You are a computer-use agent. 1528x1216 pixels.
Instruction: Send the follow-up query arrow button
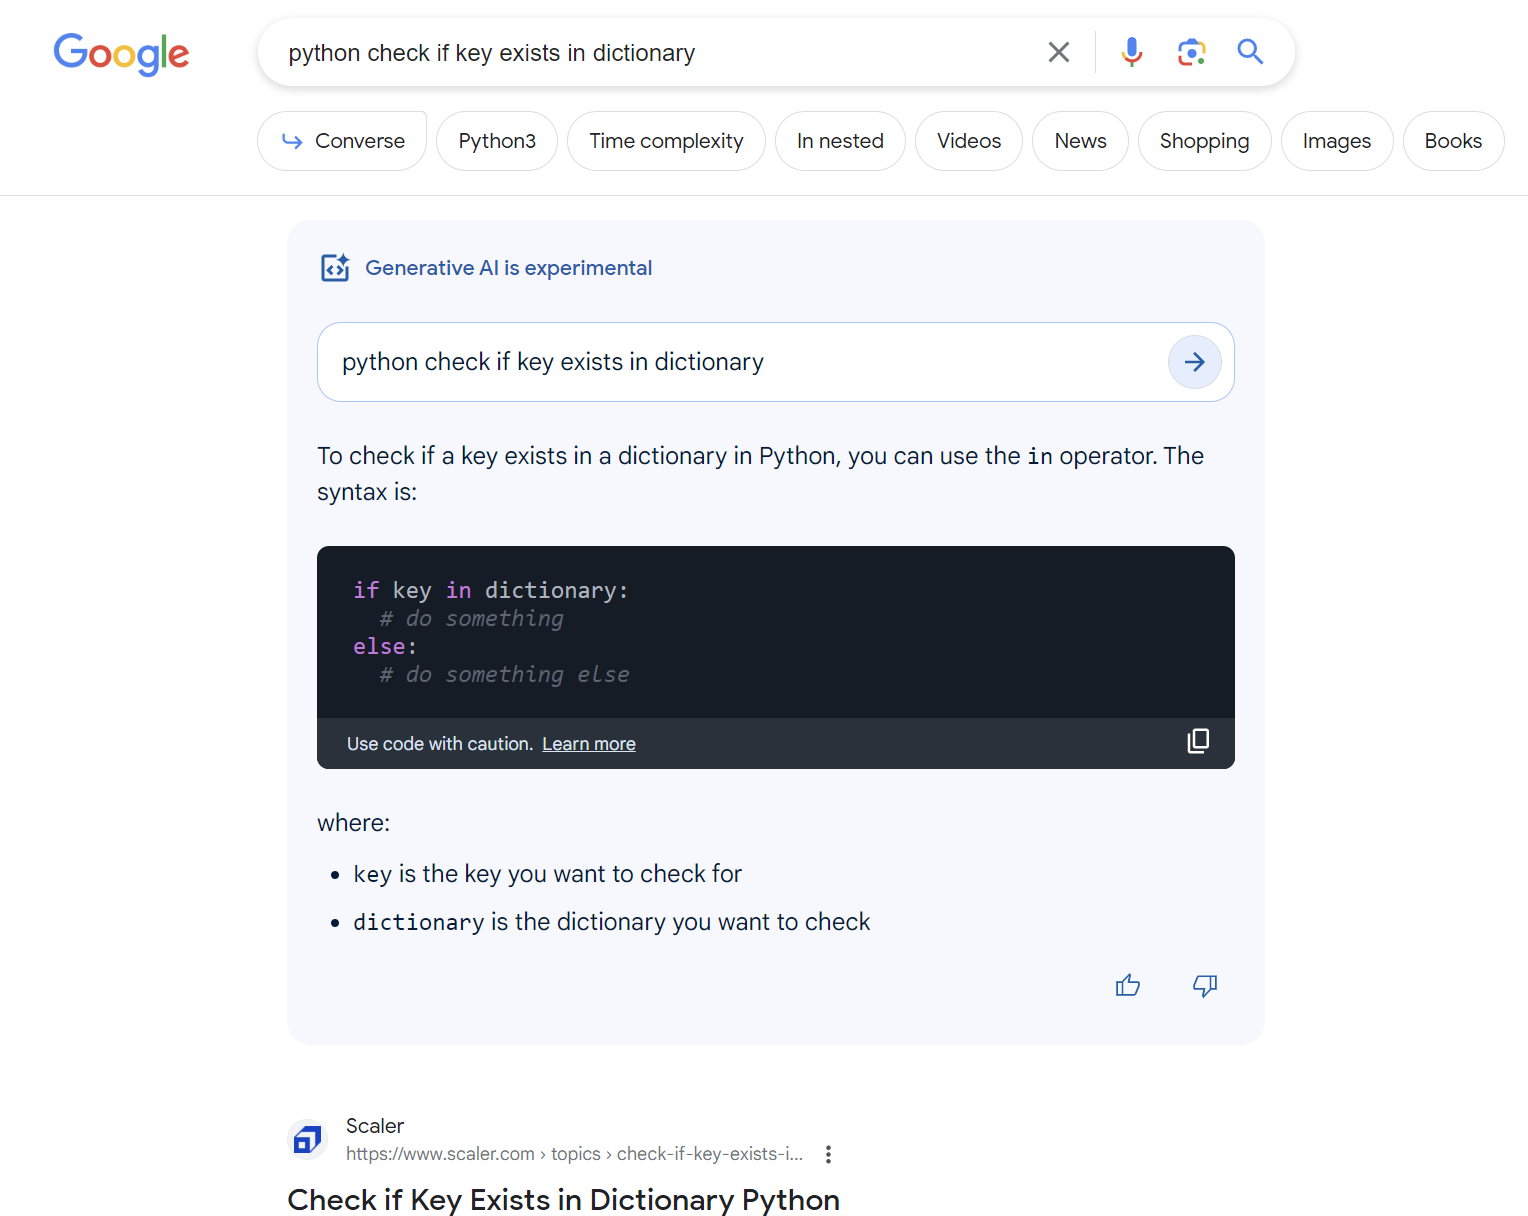[x=1195, y=362]
